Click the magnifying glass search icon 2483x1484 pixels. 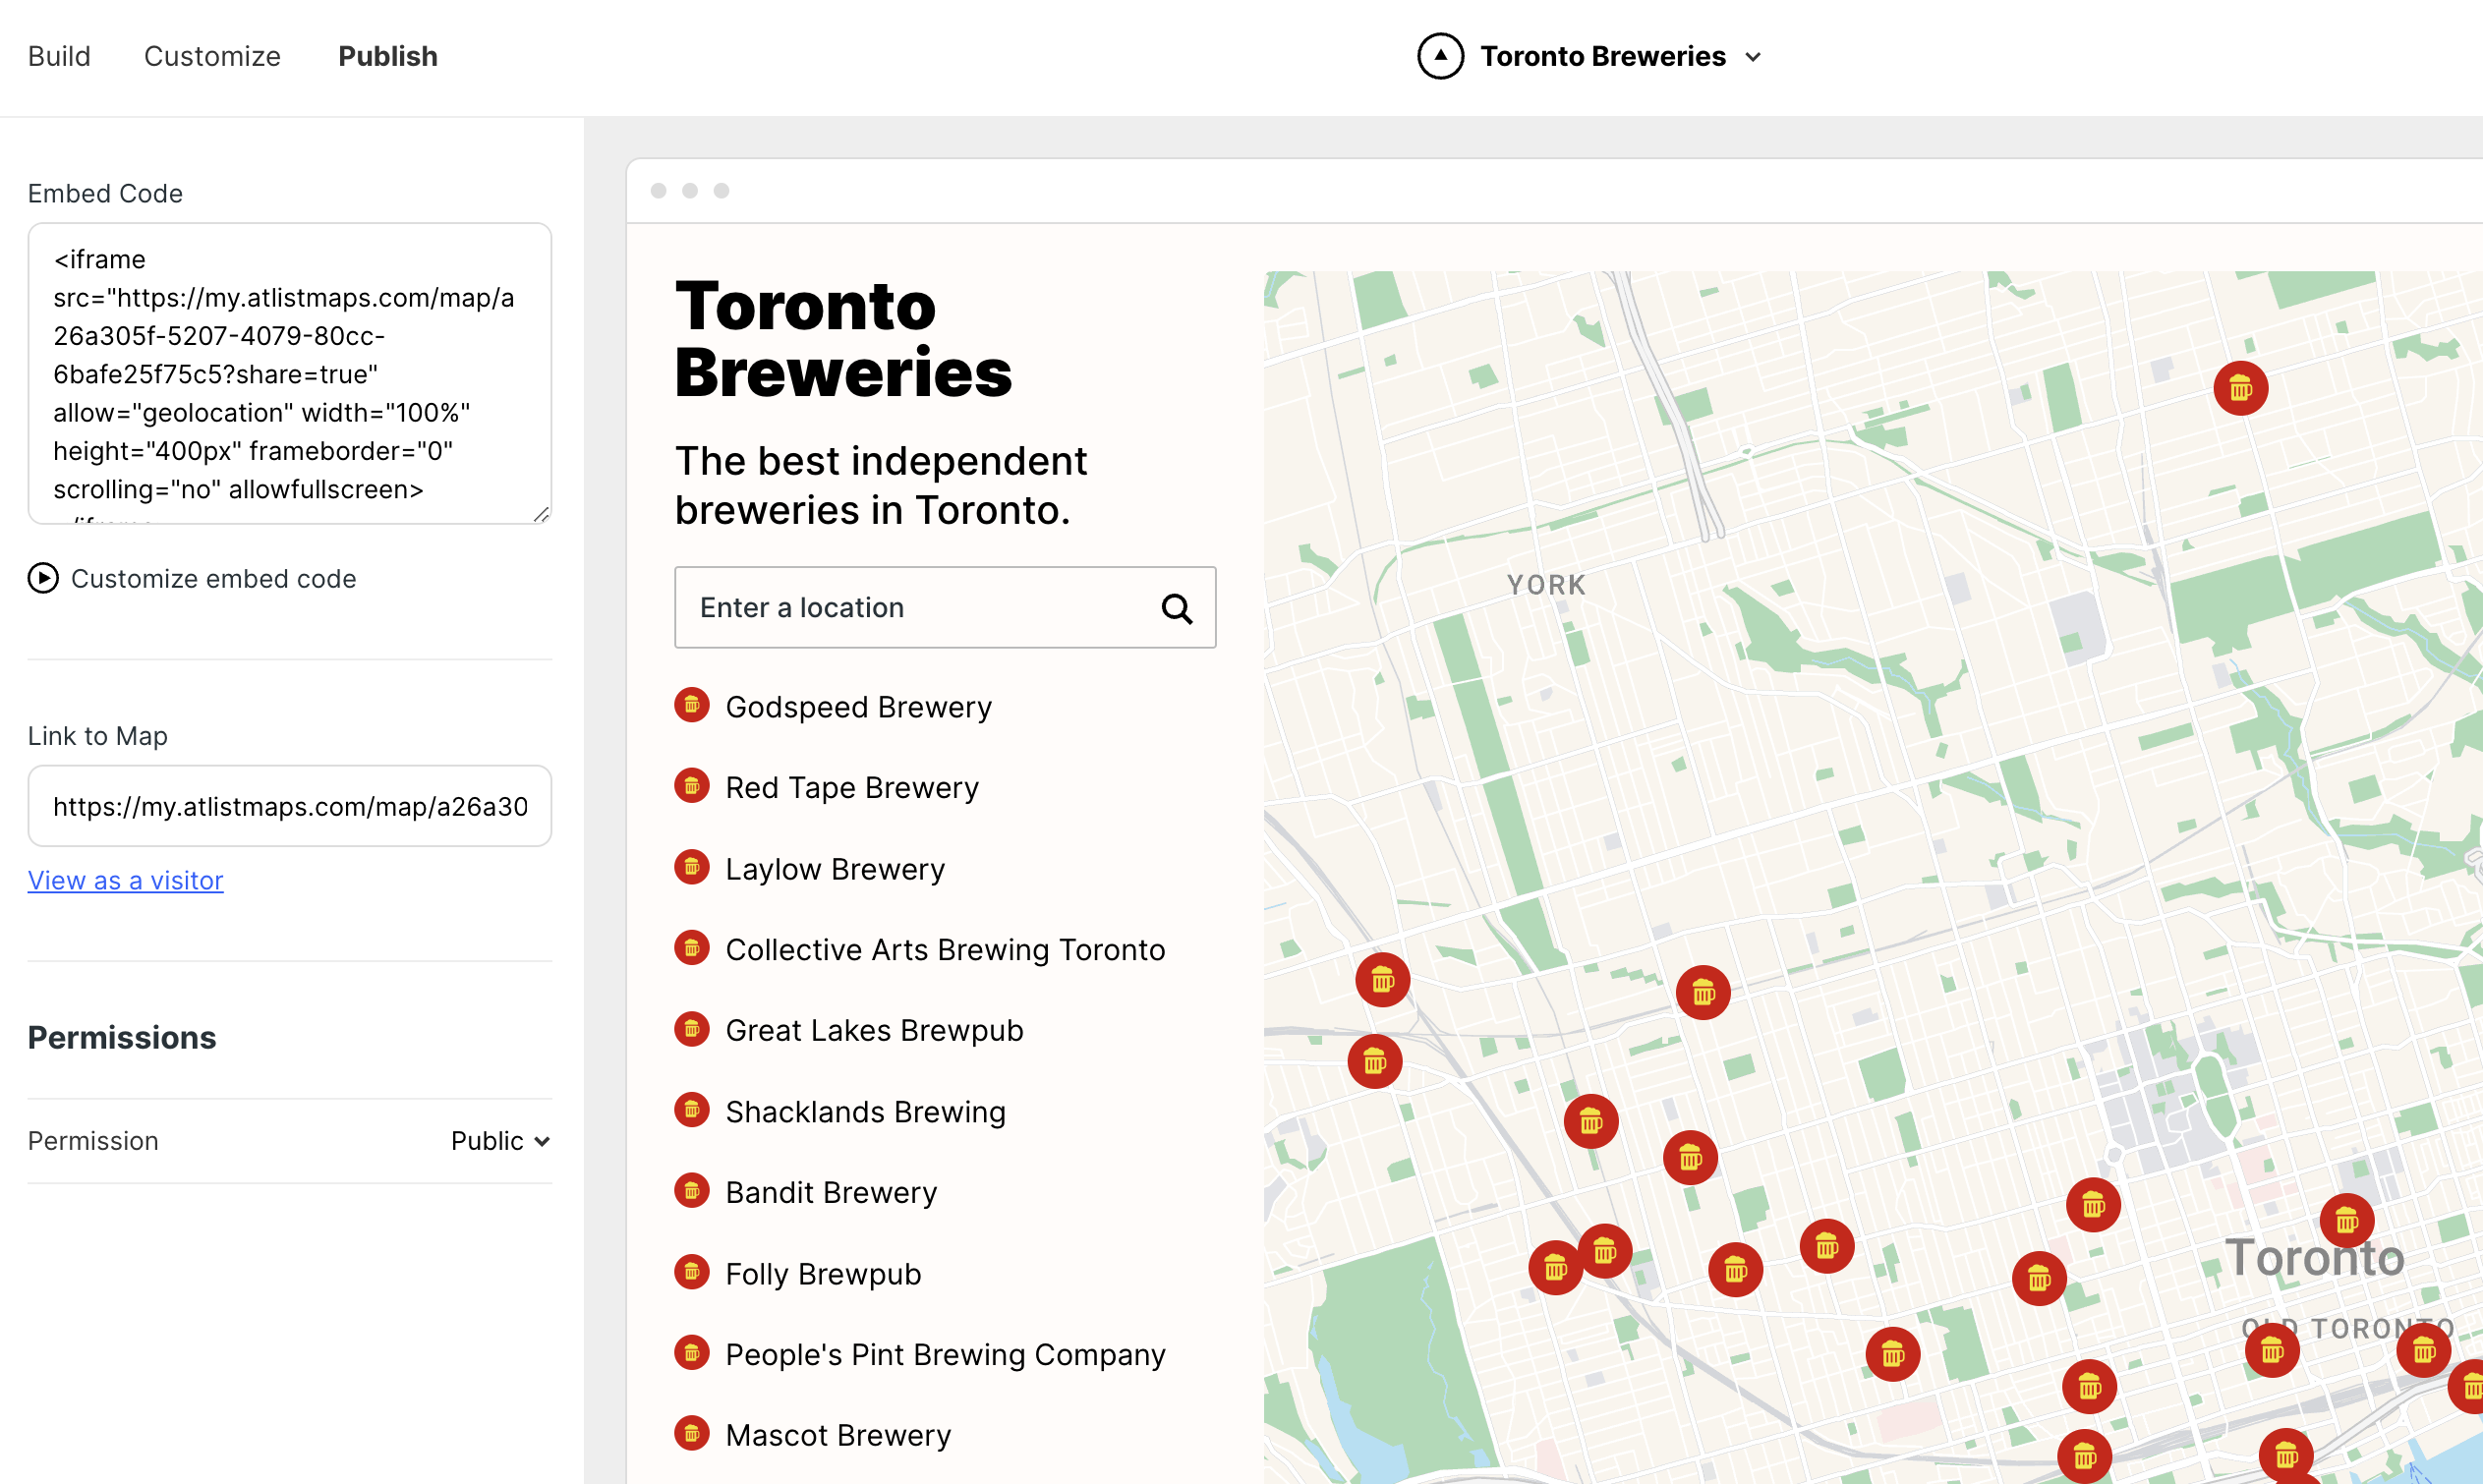[1177, 608]
